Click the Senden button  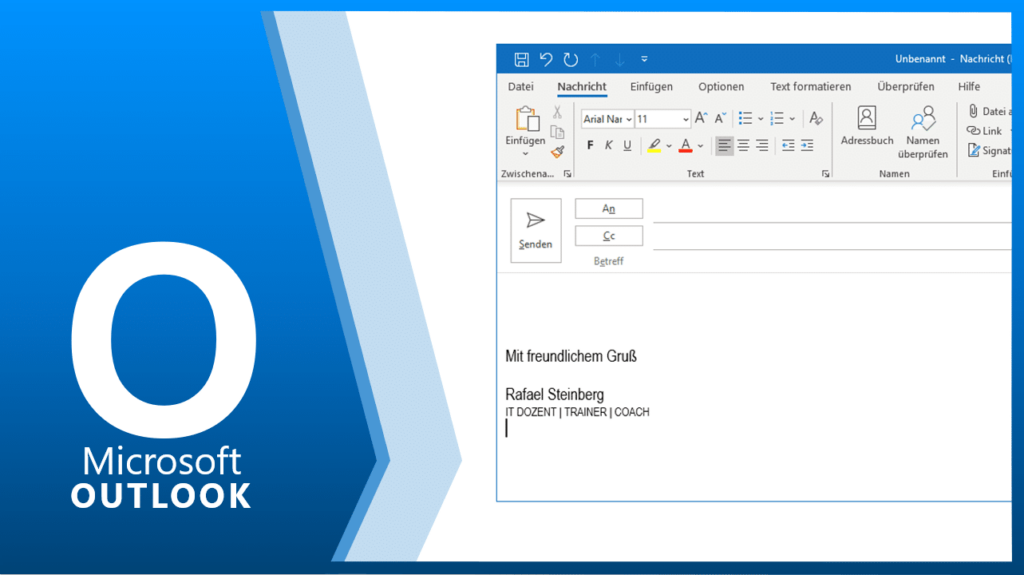click(x=536, y=230)
